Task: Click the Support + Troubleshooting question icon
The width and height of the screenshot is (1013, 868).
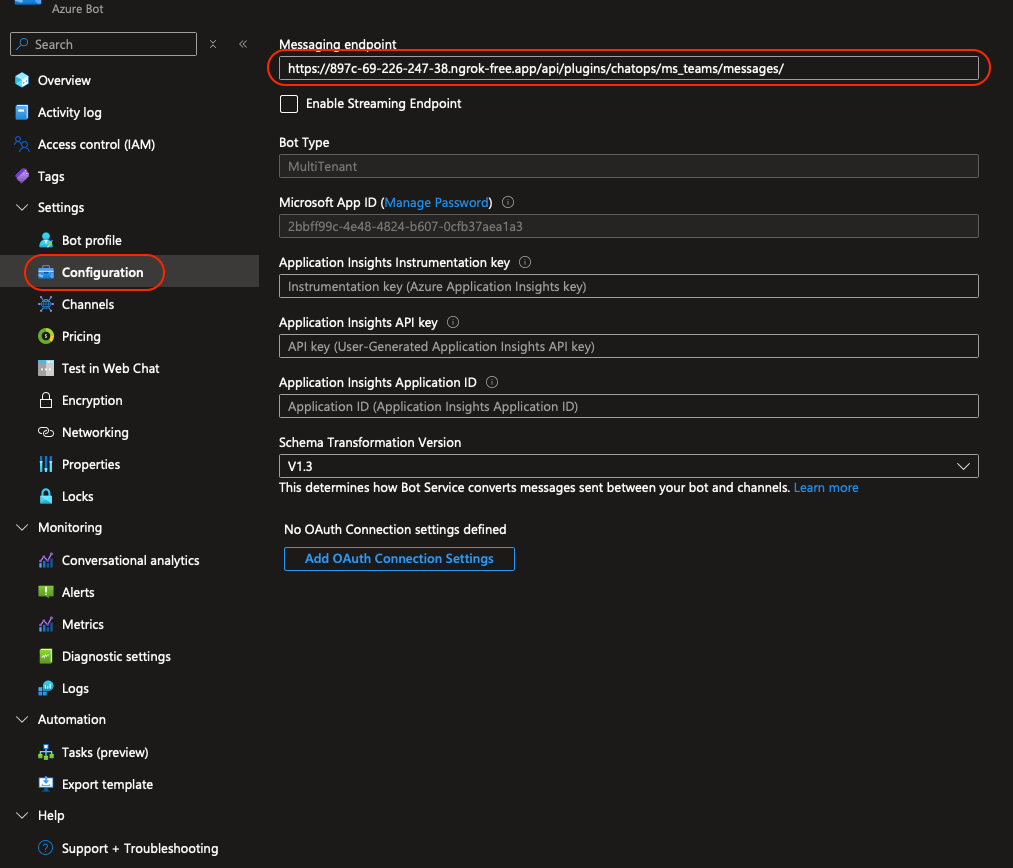Action: point(46,848)
